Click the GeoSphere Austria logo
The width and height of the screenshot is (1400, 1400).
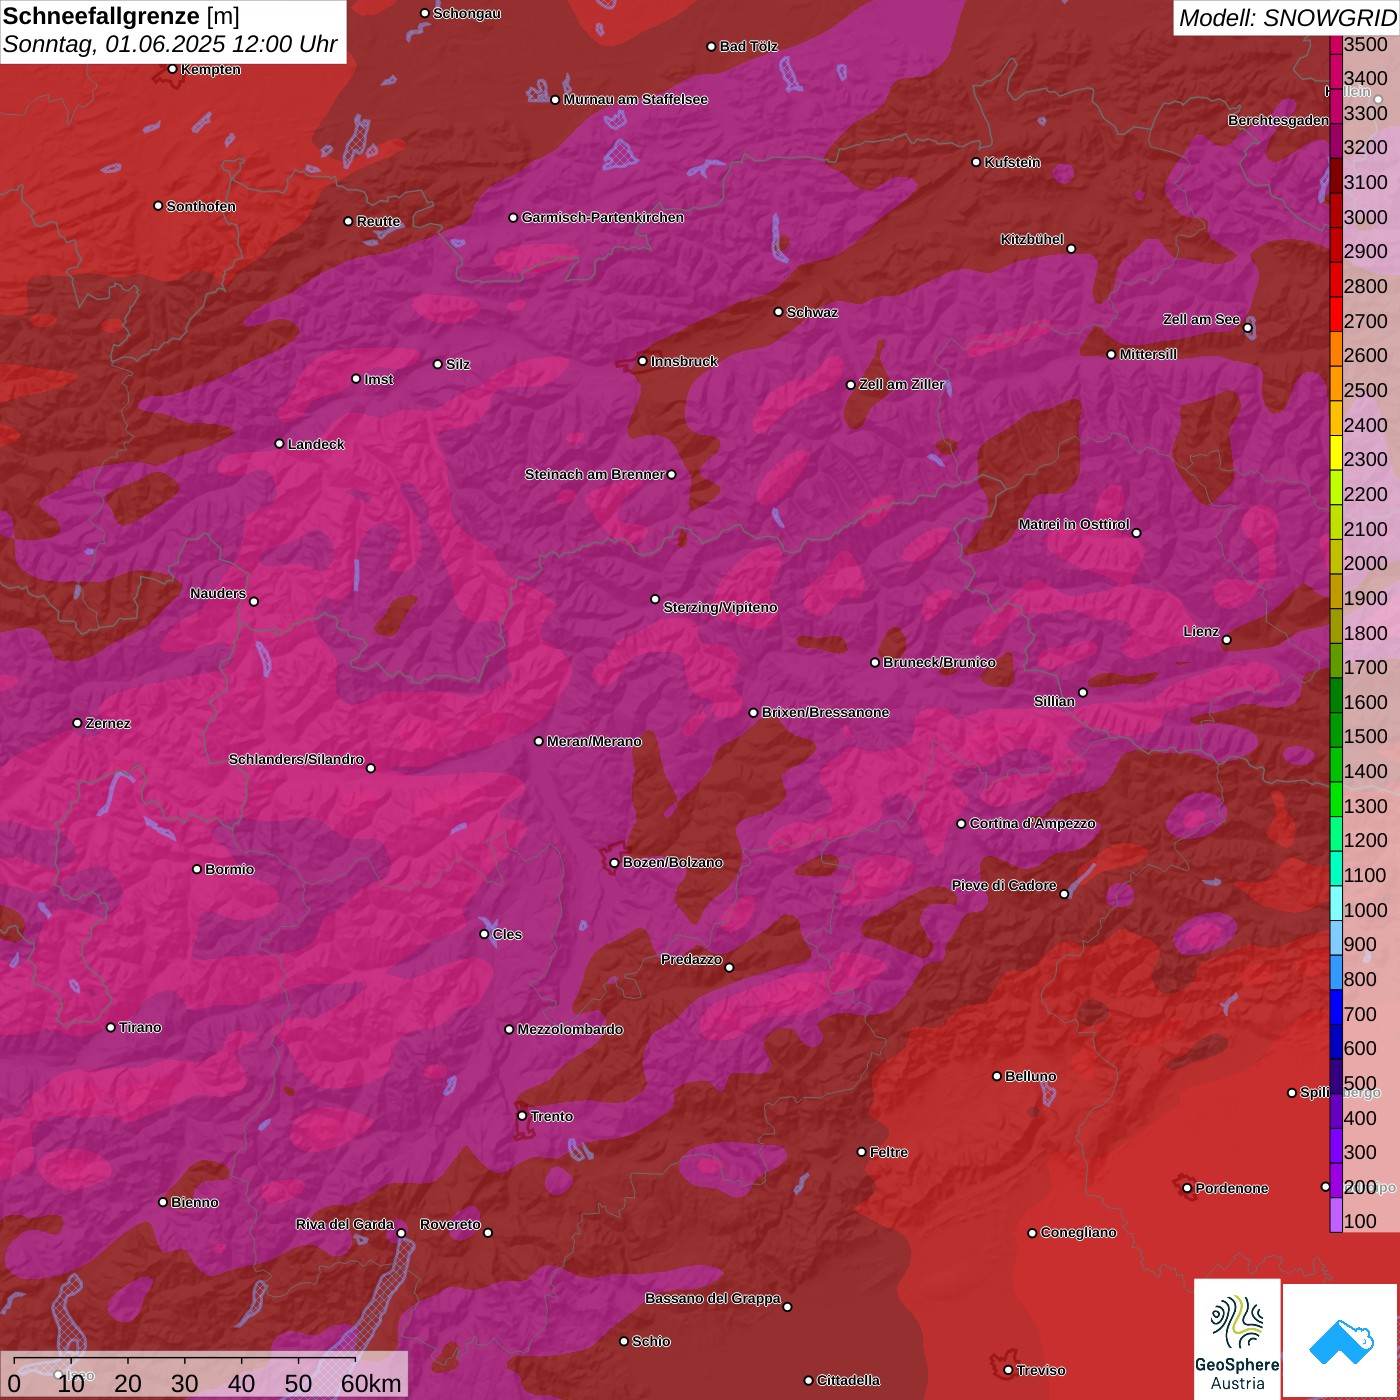[1237, 1339]
